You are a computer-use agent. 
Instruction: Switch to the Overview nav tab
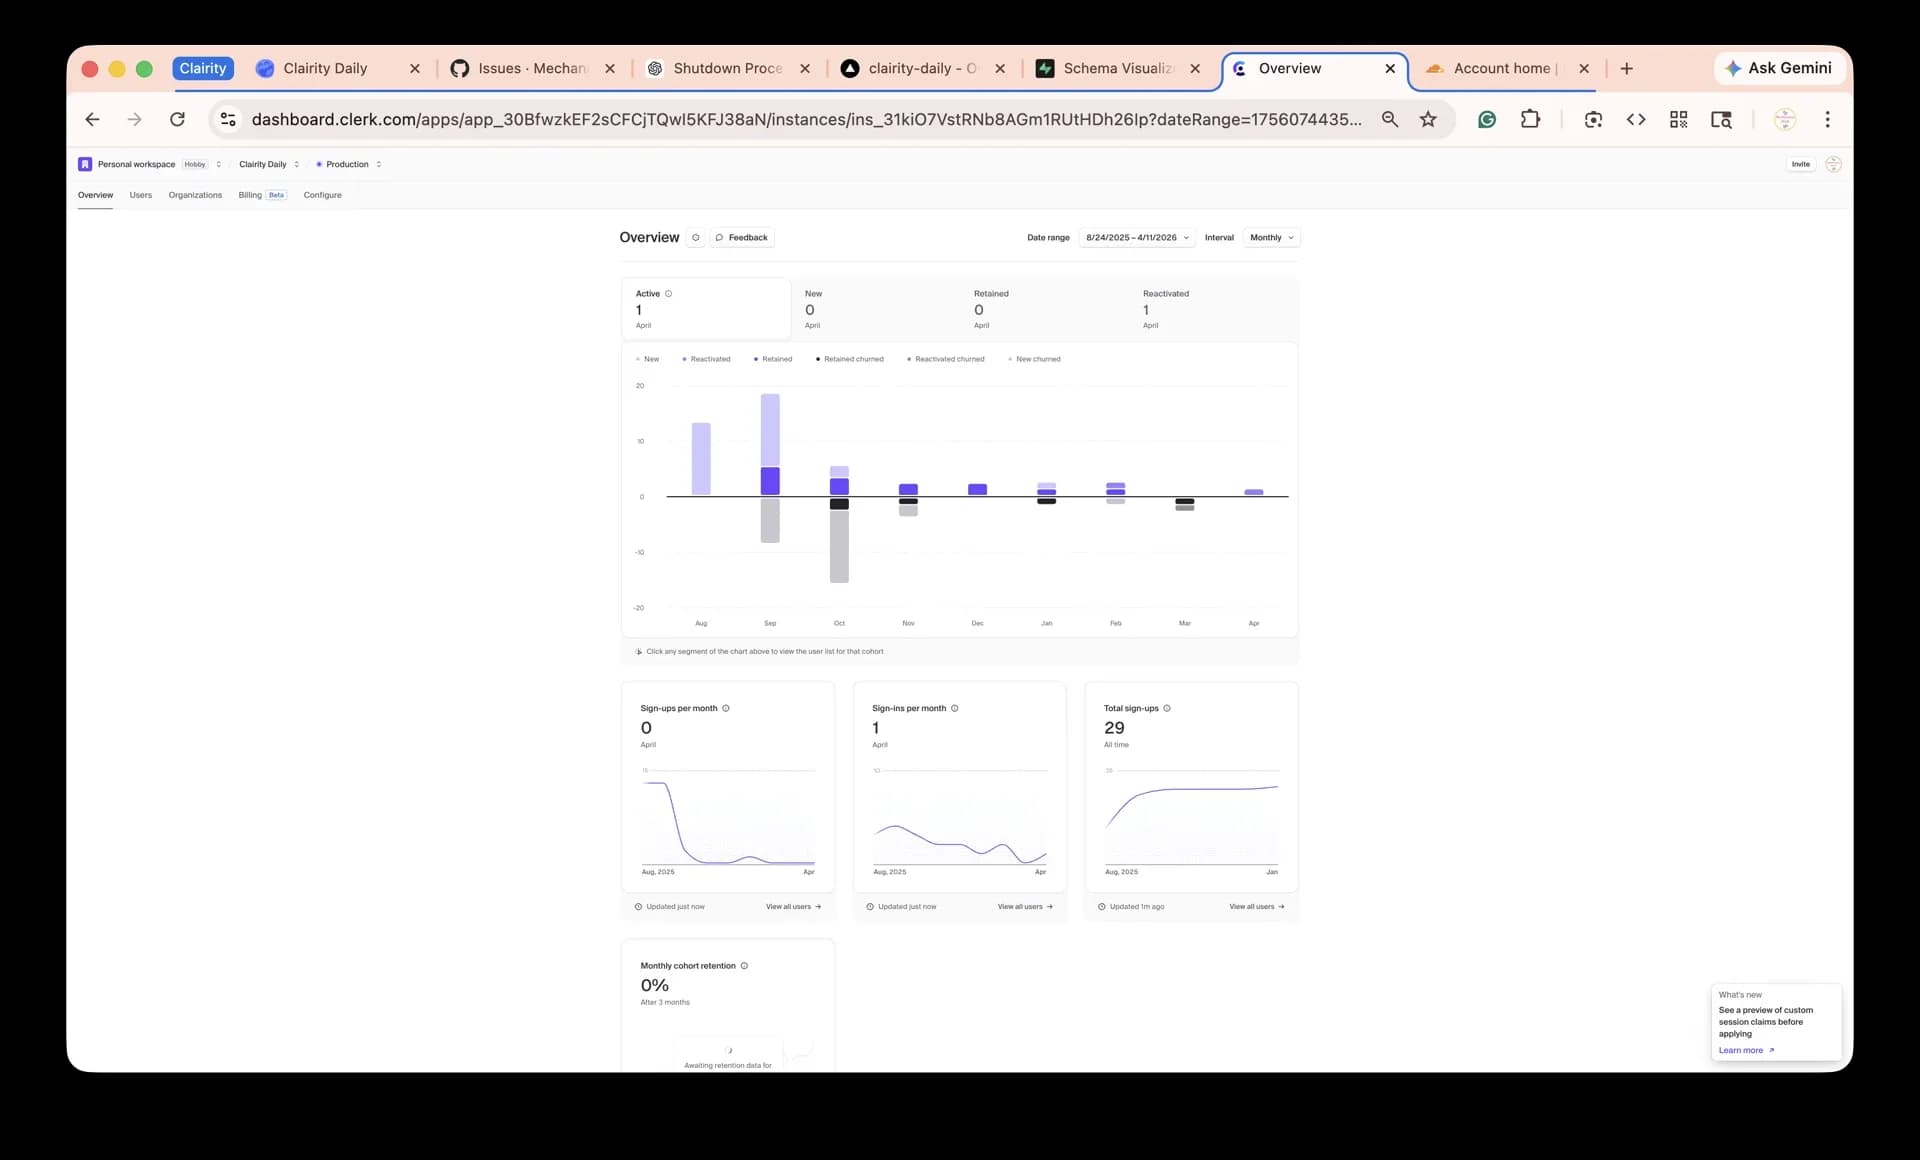95,195
